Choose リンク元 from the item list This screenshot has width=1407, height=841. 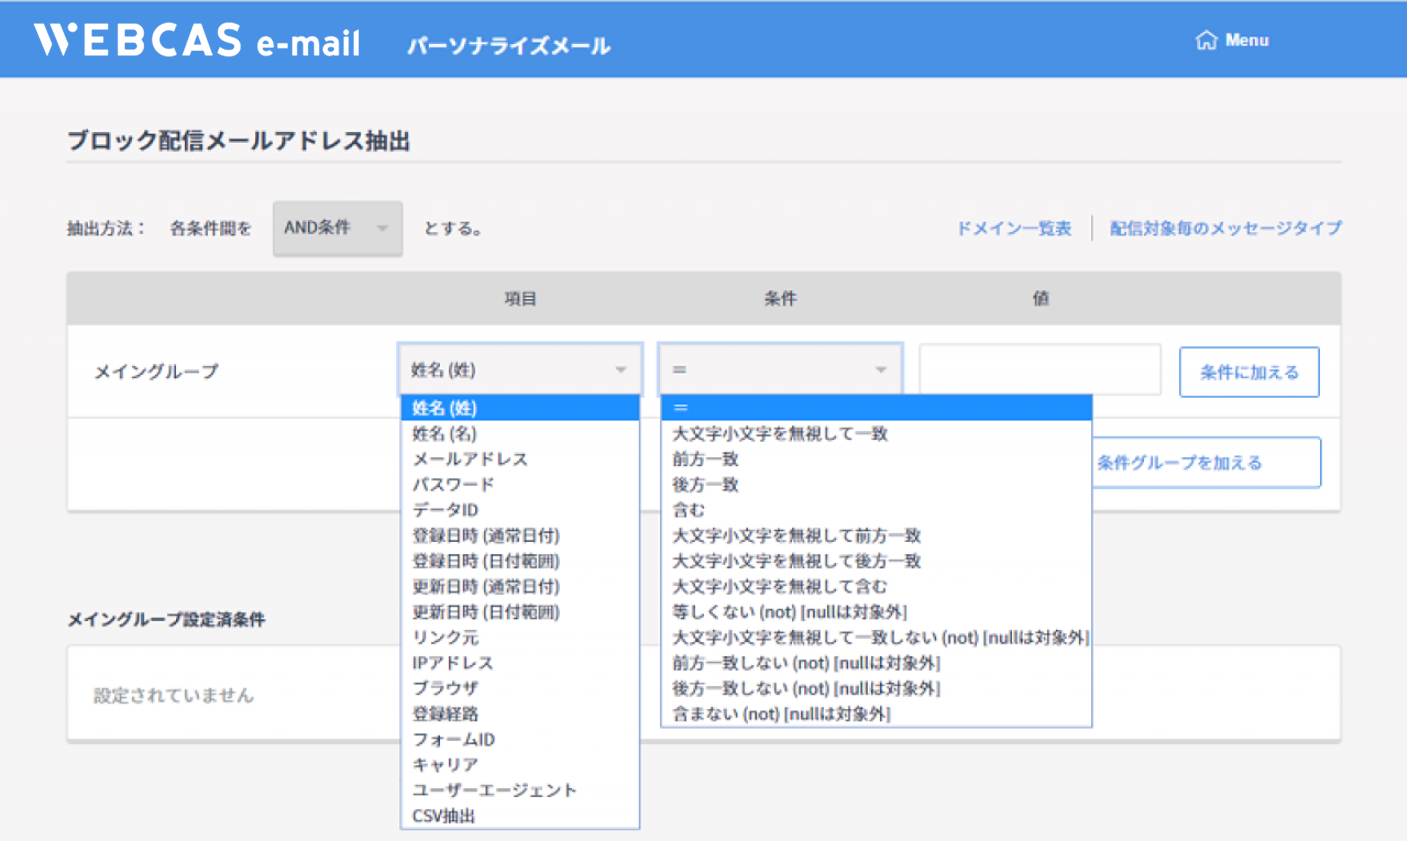click(520, 637)
